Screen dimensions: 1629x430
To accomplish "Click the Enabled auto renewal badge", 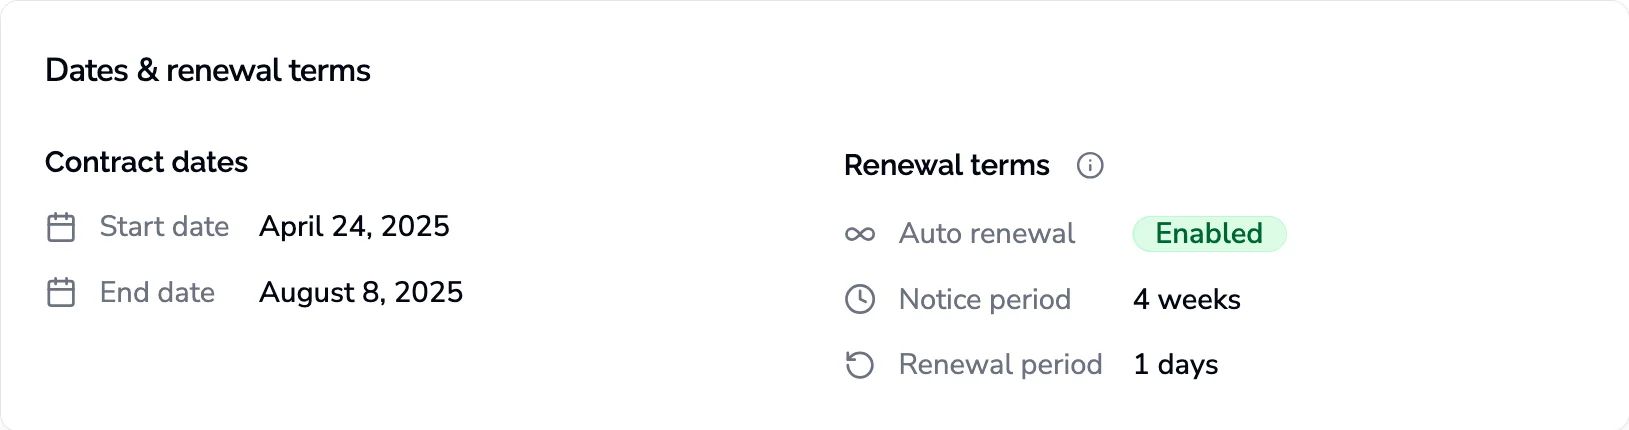I will tap(1208, 234).
